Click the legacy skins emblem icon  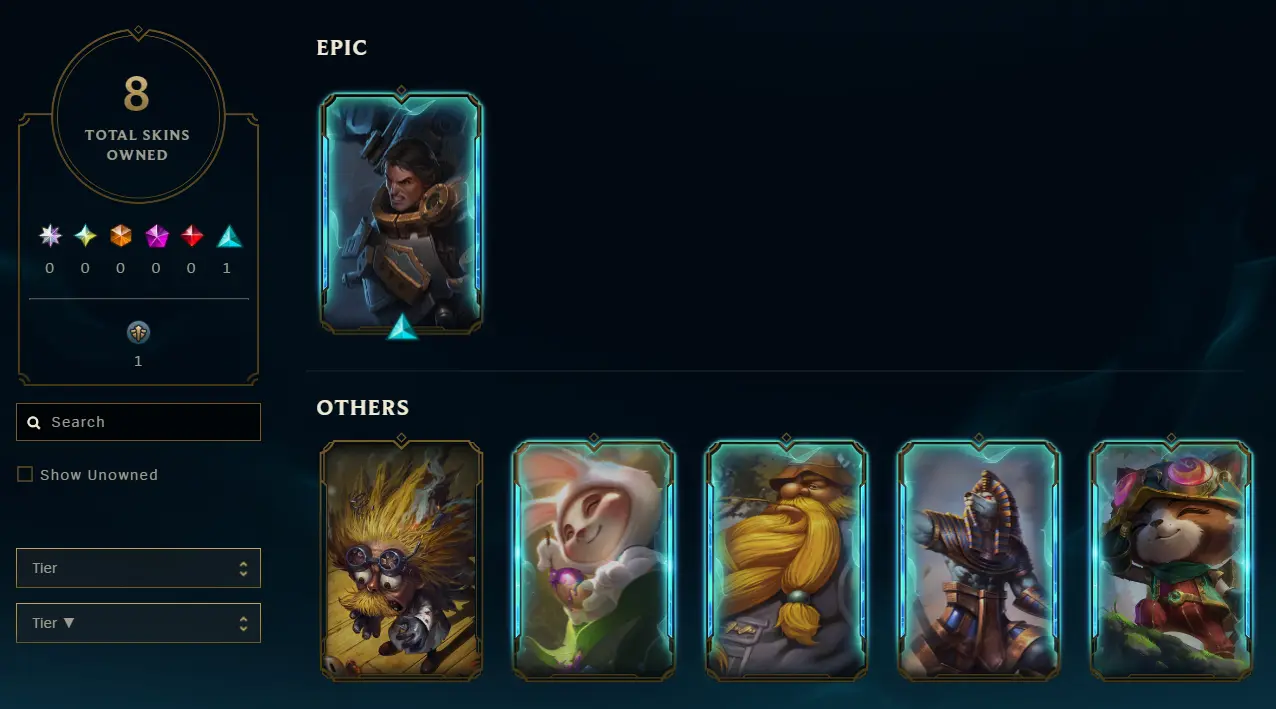[138, 333]
